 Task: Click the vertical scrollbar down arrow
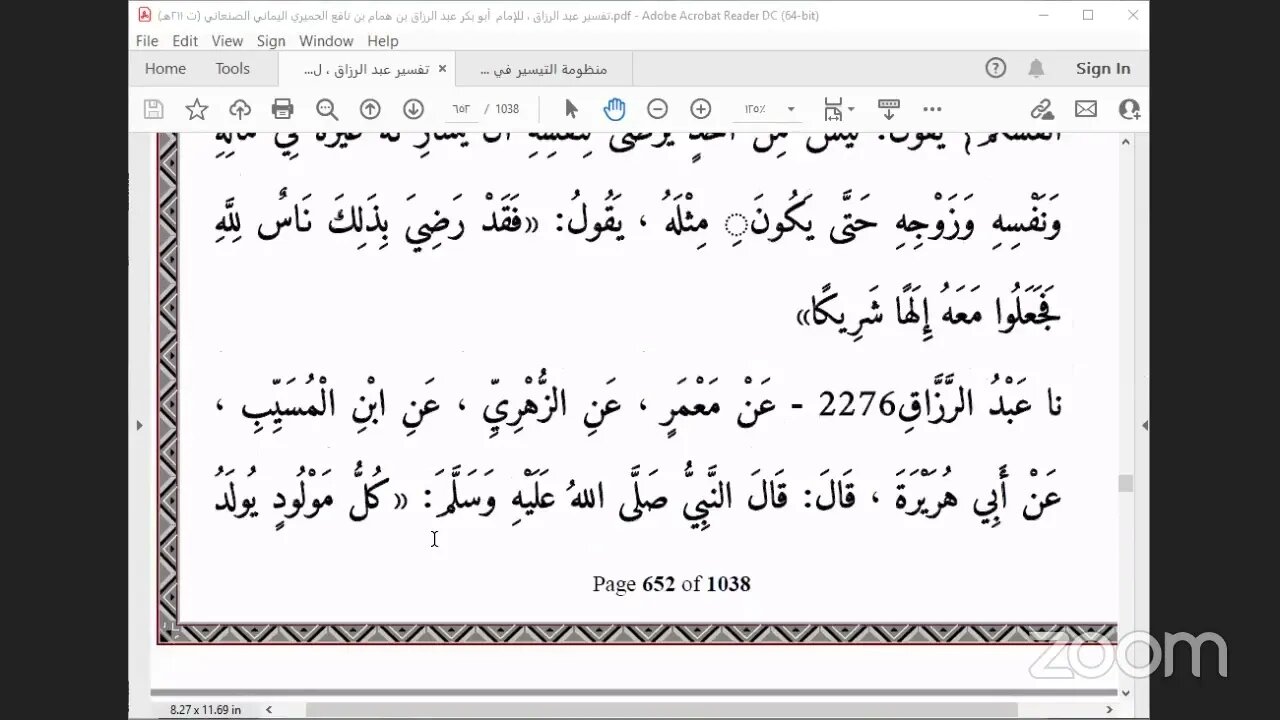point(1126,692)
